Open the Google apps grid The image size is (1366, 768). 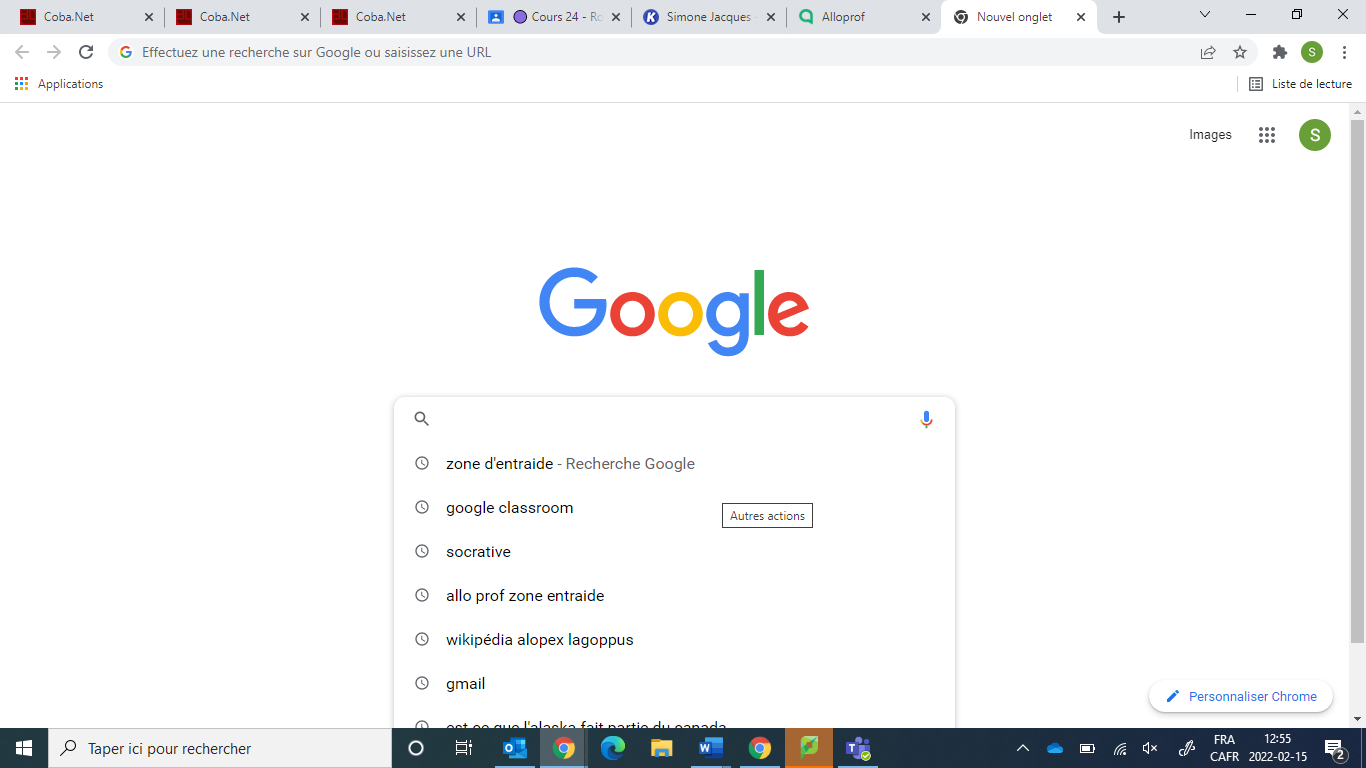1267,135
